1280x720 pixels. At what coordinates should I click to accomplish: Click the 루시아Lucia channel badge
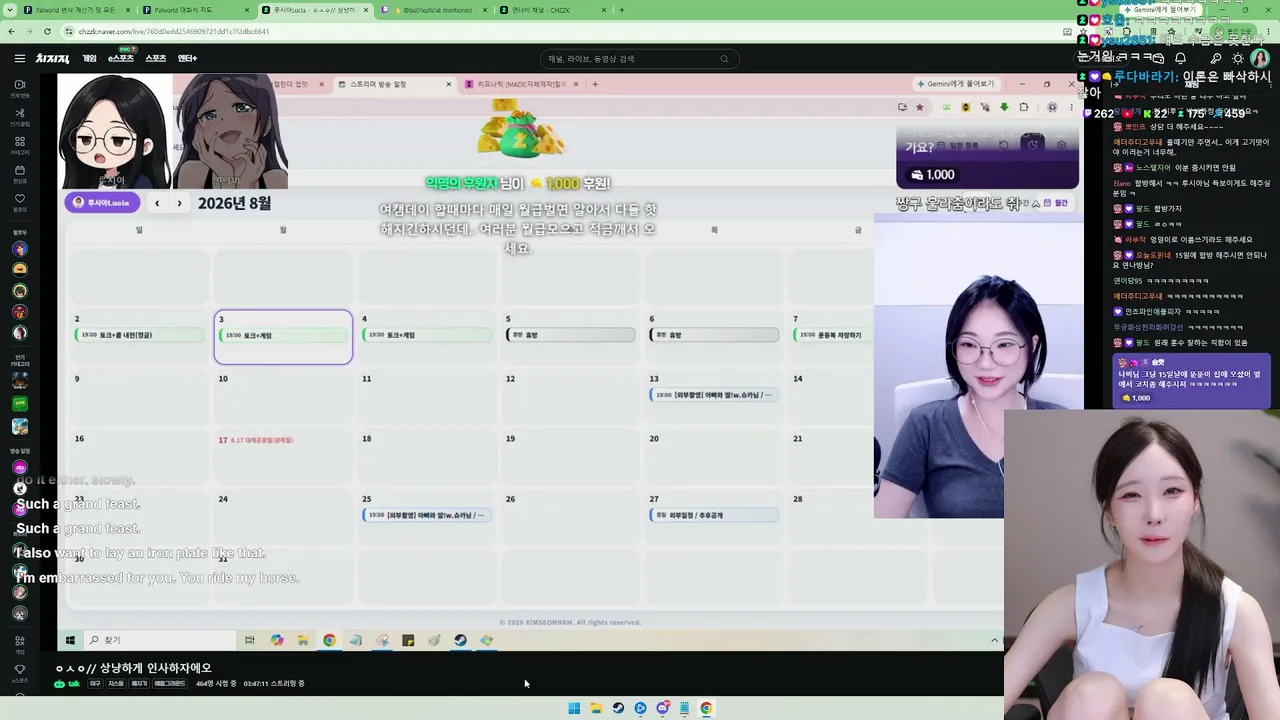point(102,203)
